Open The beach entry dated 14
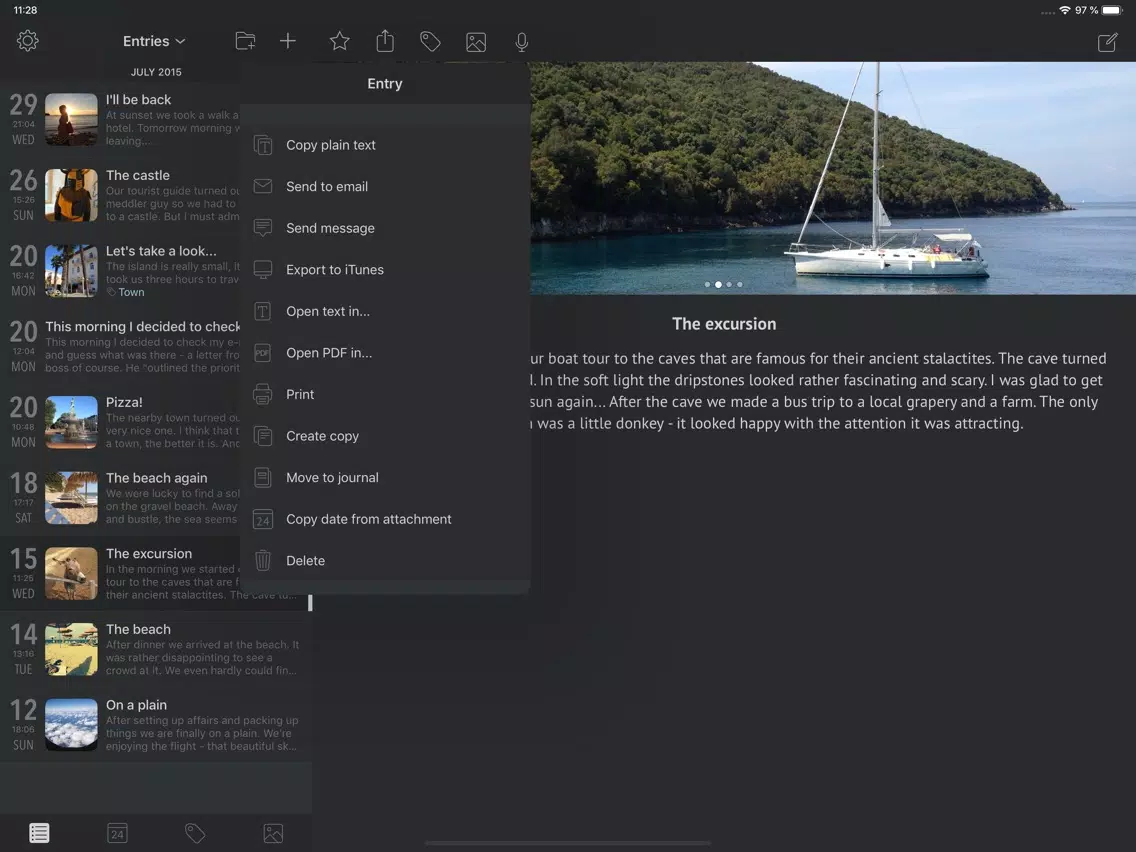1136x852 pixels. tap(156, 650)
